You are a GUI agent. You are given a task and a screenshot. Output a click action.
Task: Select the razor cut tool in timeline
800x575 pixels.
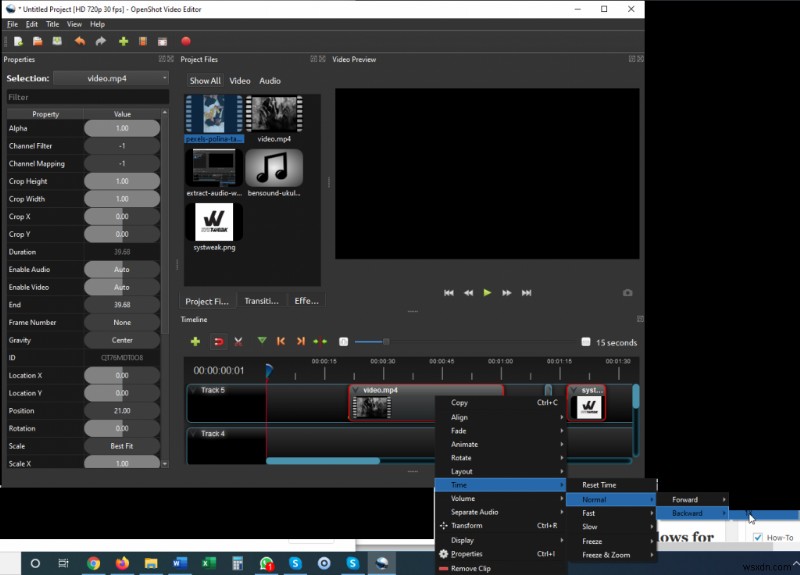238,341
